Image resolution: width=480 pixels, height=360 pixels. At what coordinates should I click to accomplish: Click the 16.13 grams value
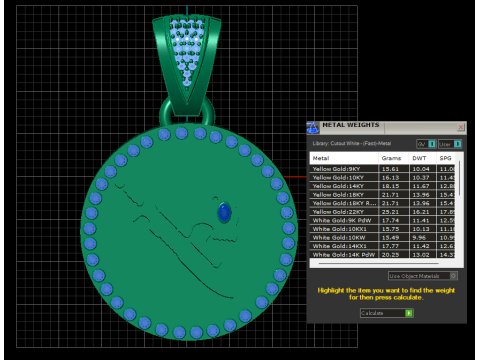(x=390, y=178)
